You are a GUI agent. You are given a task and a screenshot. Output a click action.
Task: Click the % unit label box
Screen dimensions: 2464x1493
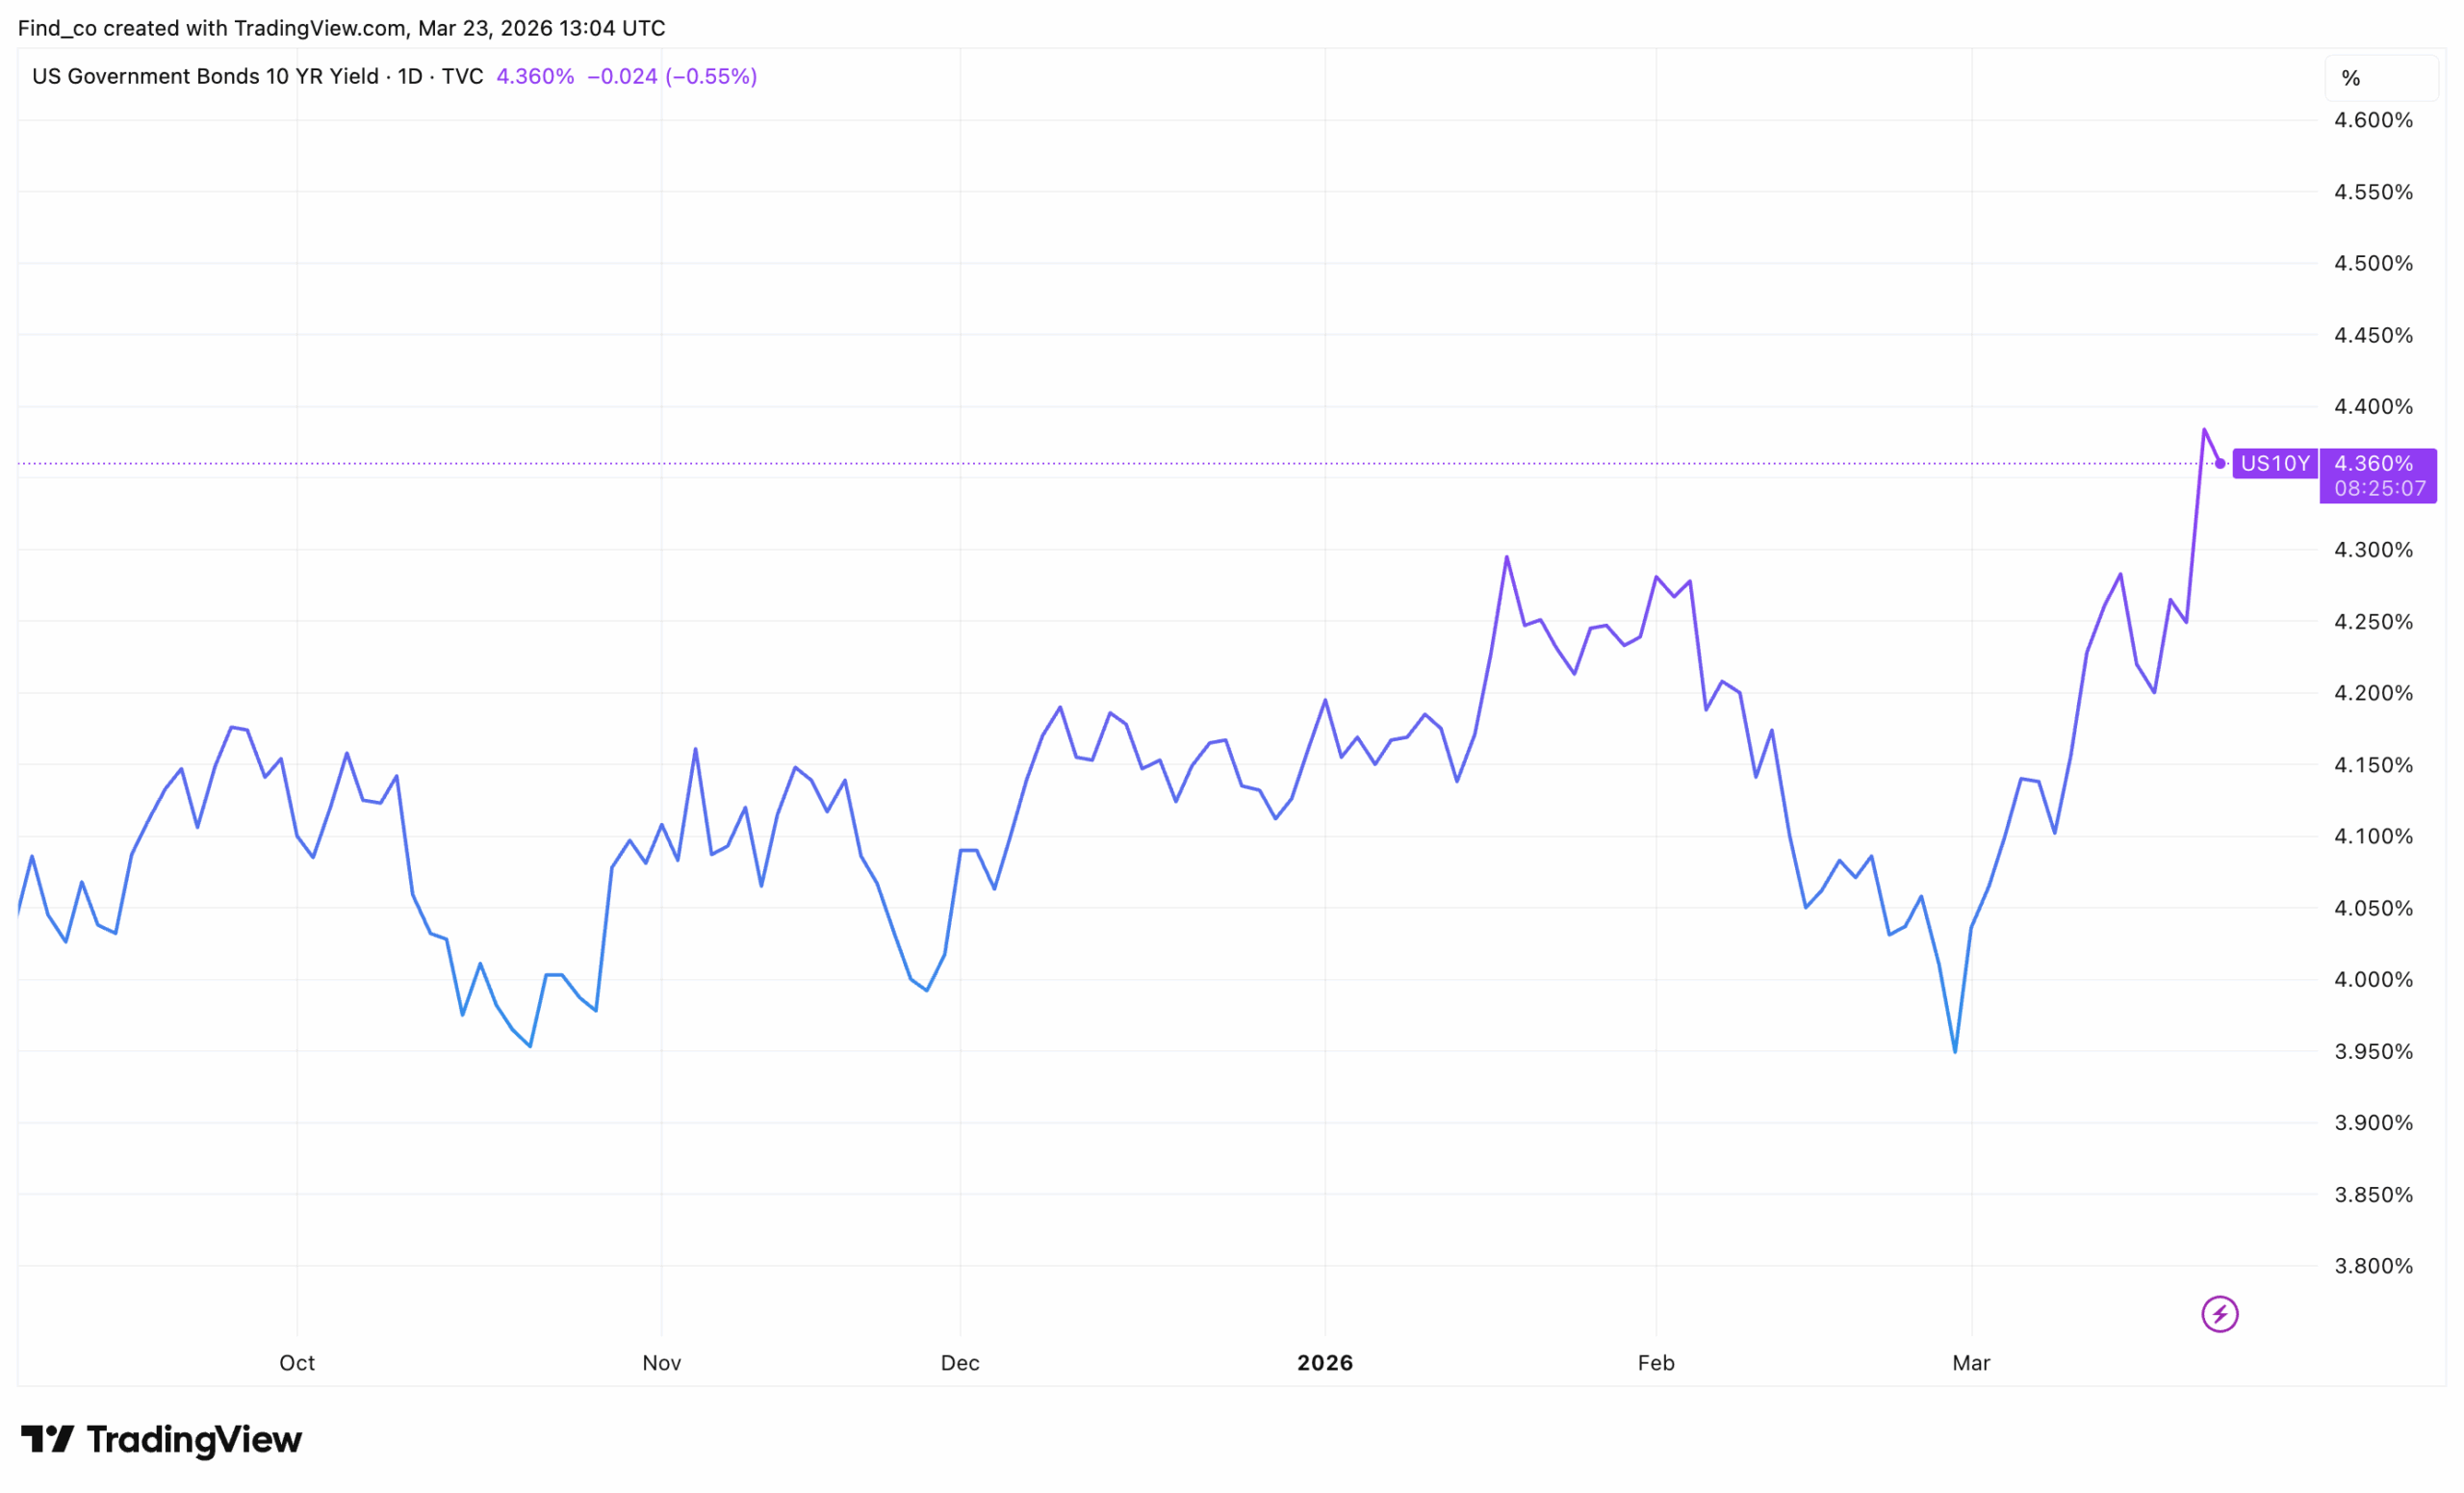2381,78
